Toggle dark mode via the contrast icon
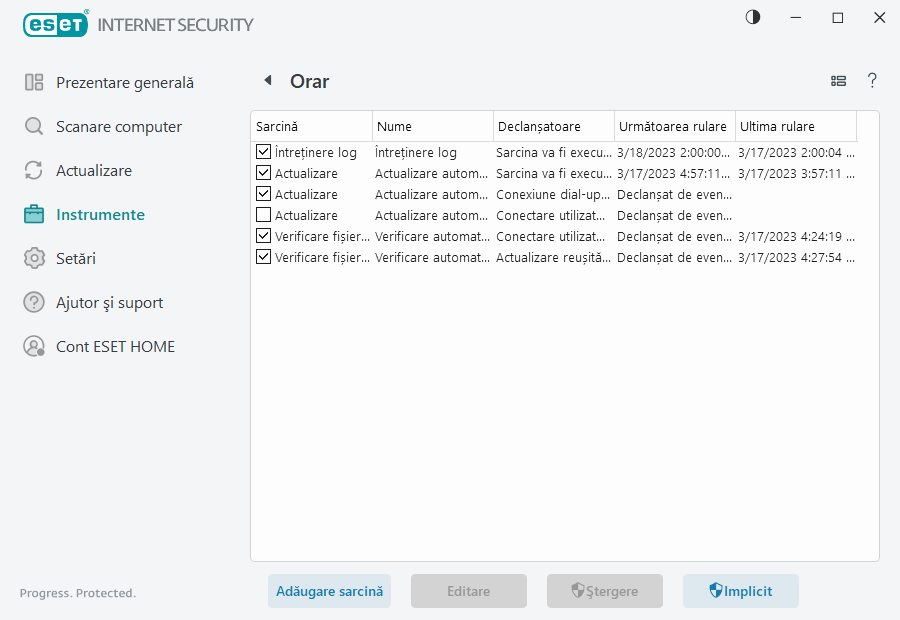The height and width of the screenshot is (620, 900). tap(752, 17)
